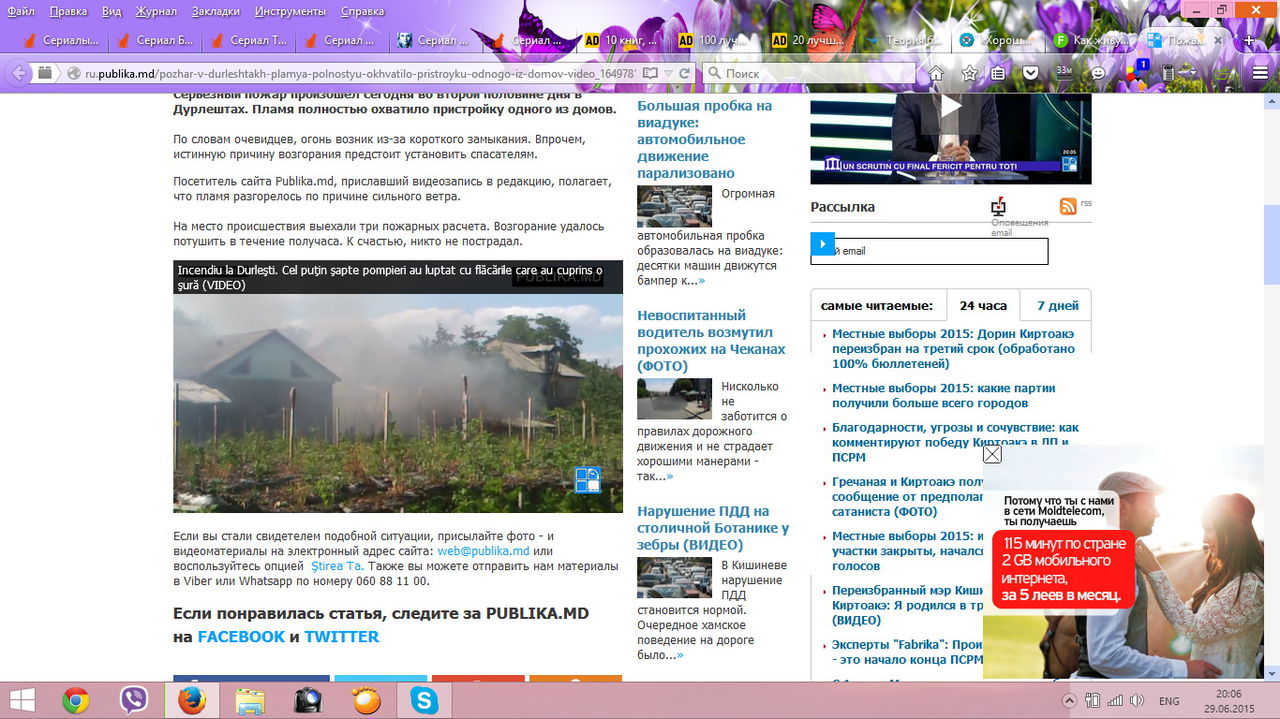
Task: Play the TV video at top right
Action: tap(950, 107)
